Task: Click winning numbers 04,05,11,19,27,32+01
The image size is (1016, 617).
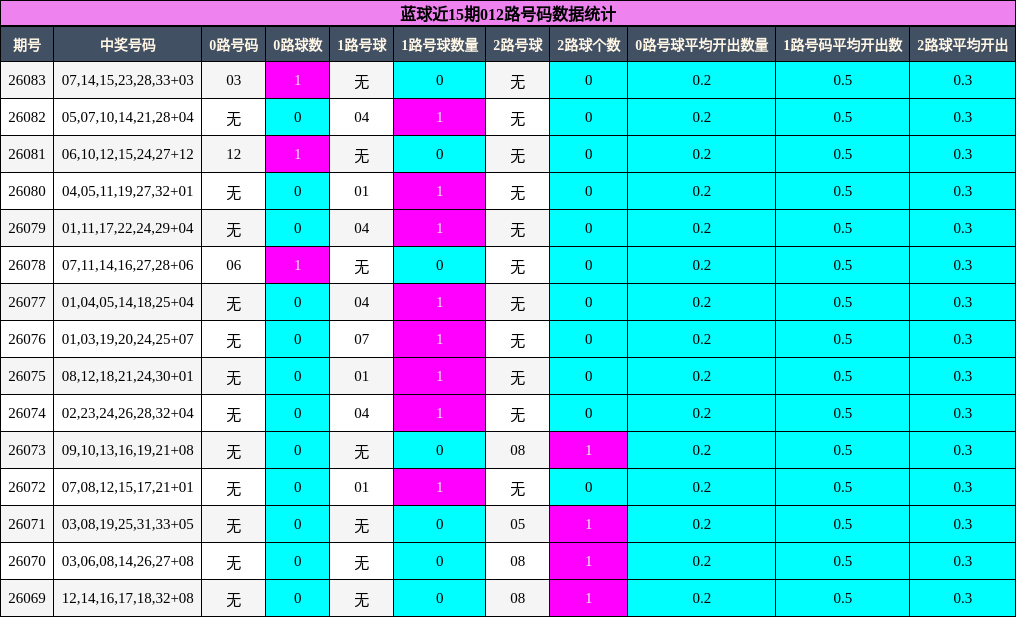Action: (x=128, y=191)
